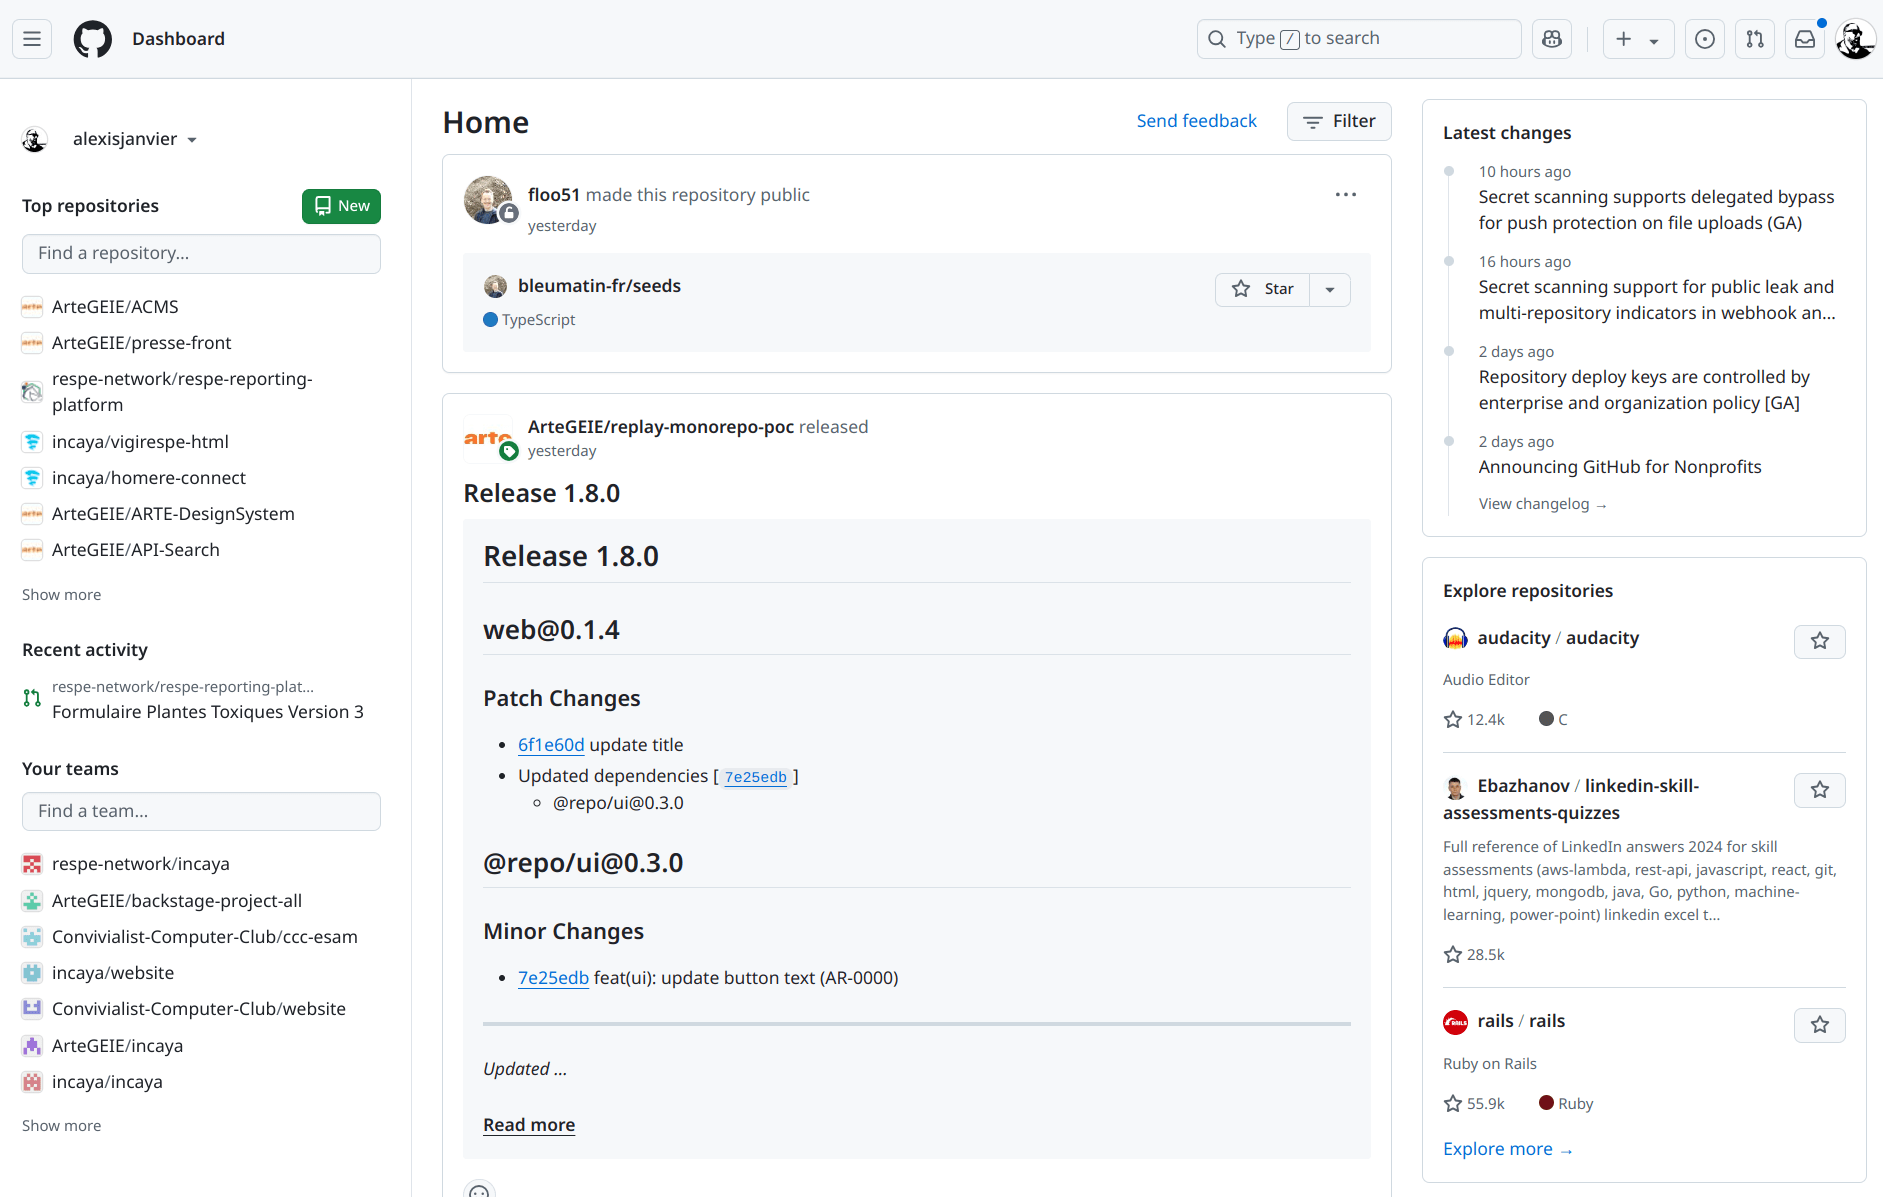Click the Type / to search box

(1359, 39)
